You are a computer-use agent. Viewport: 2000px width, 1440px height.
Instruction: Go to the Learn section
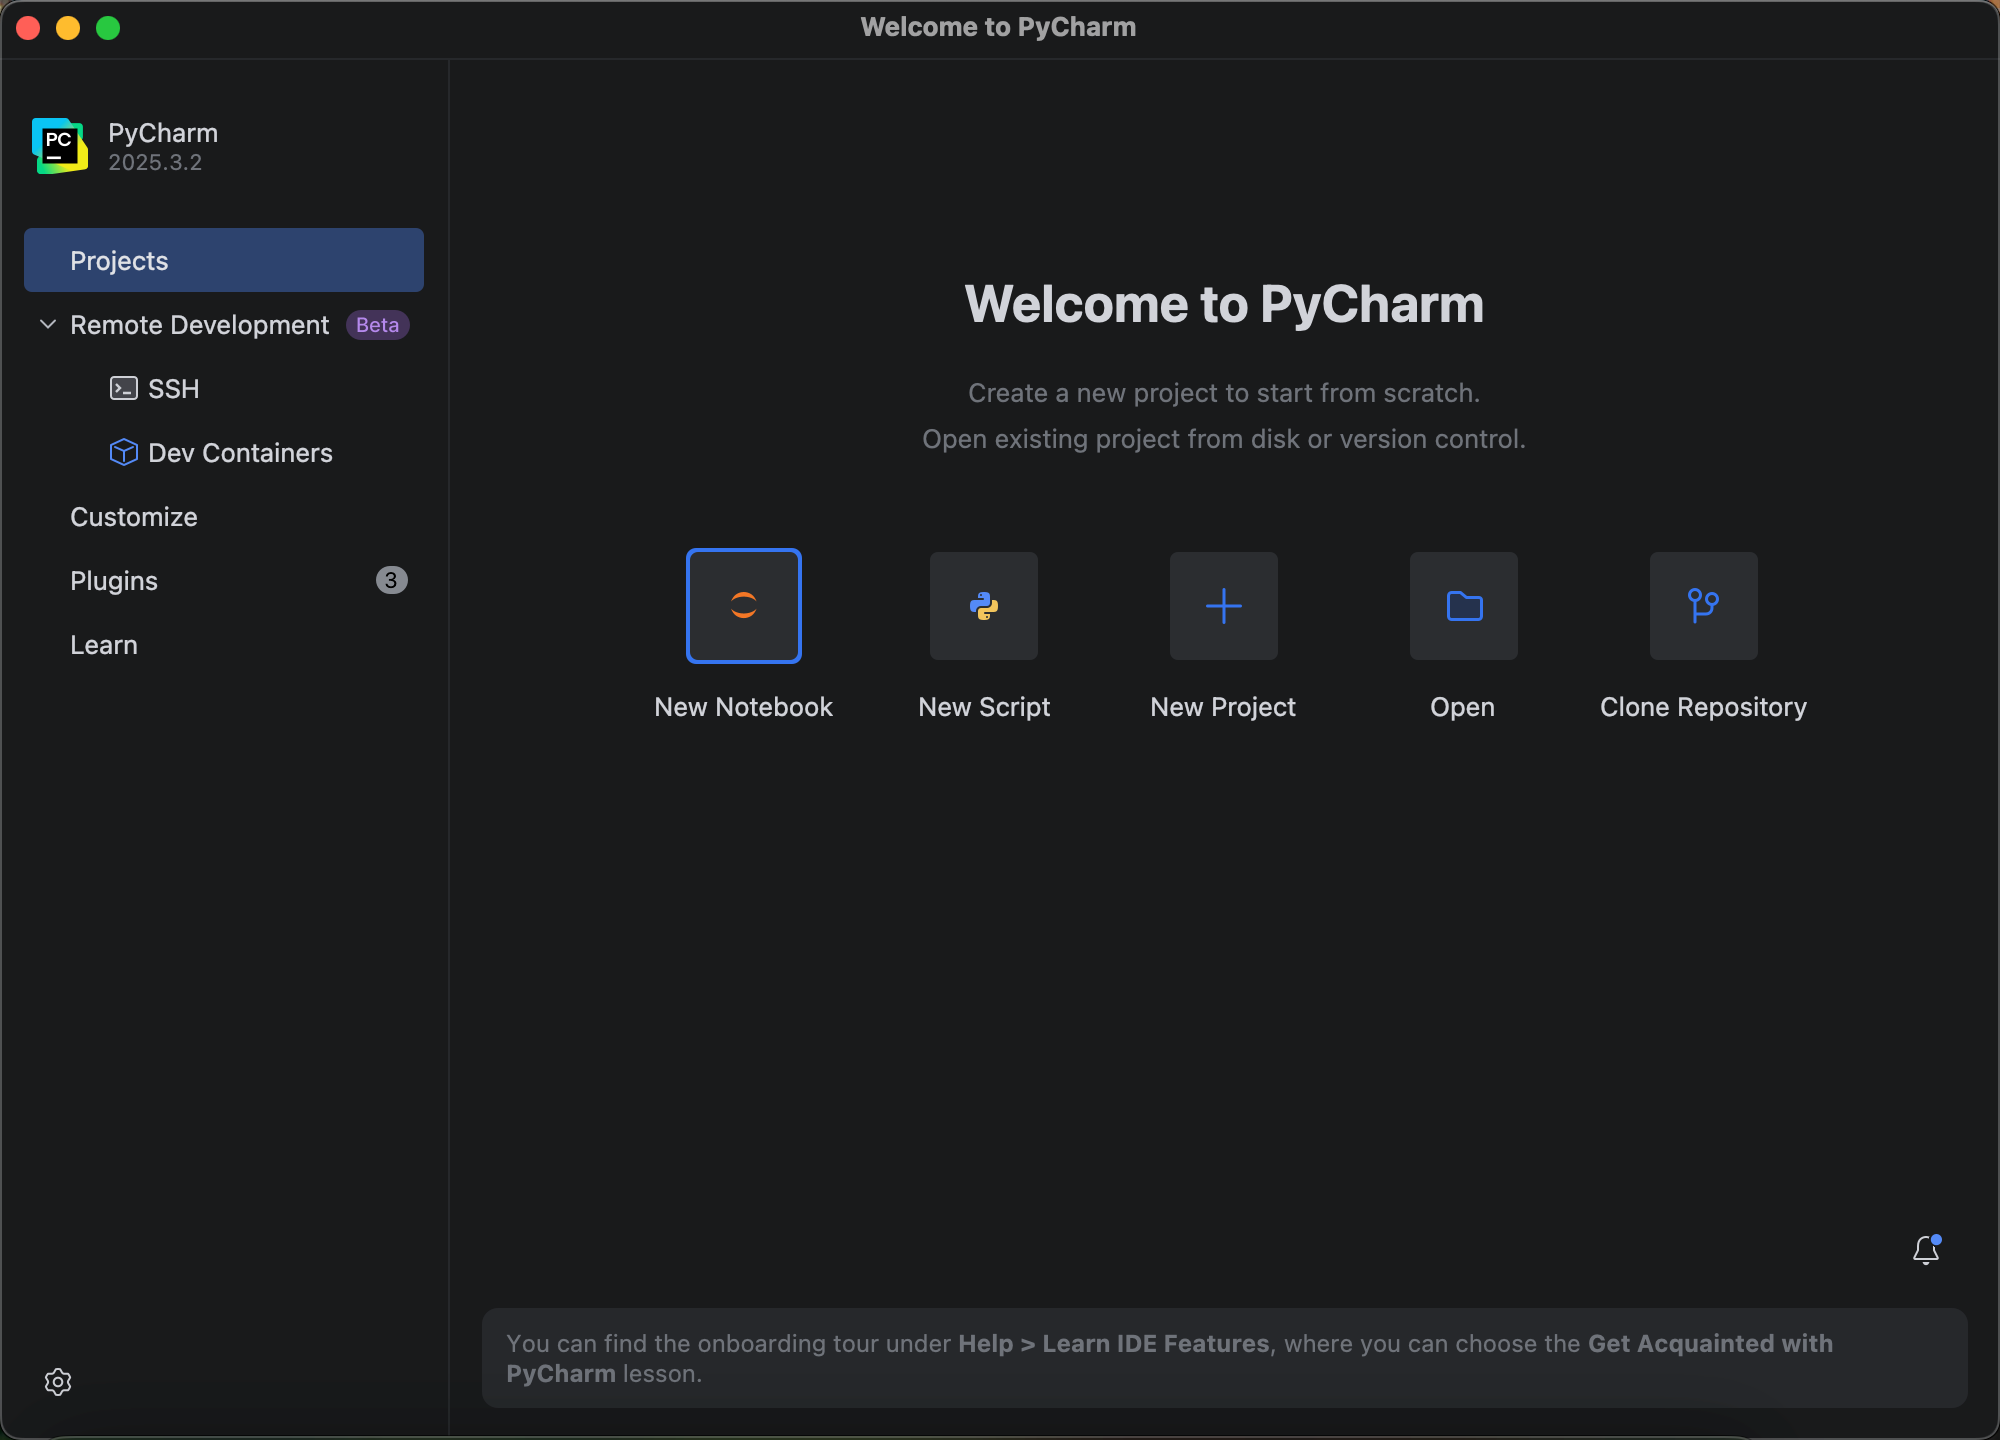(104, 645)
